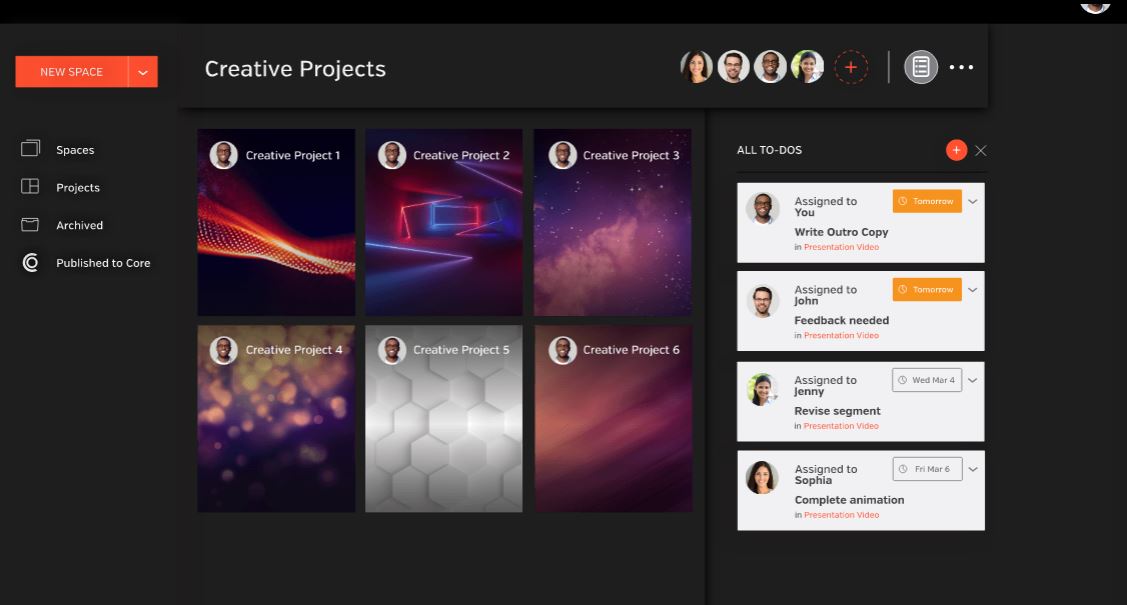Open Creative Project 4 bokeh thumbnail
The width and height of the screenshot is (1127, 605).
pos(276,419)
